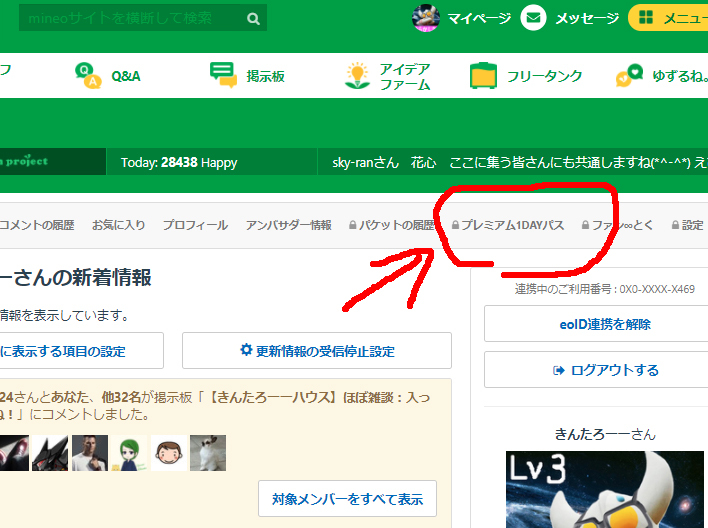Open アンバサダー情報 tab
Screen dimensions: 708x528
tap(288, 225)
